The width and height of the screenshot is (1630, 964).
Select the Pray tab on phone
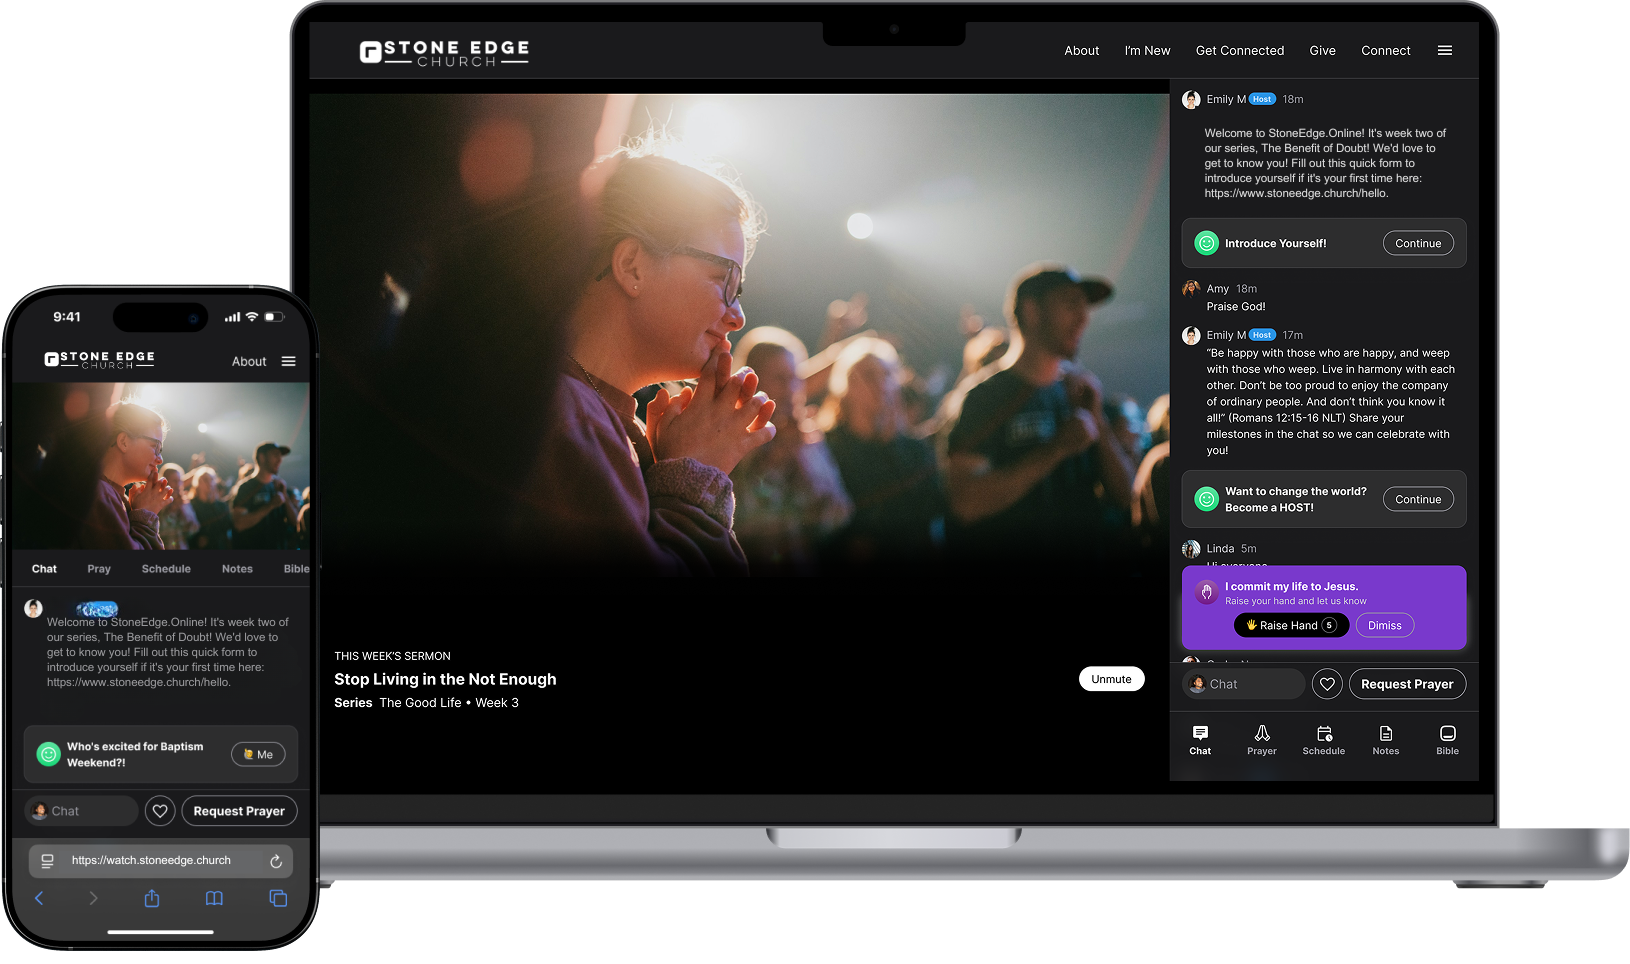pyautogui.click(x=99, y=569)
